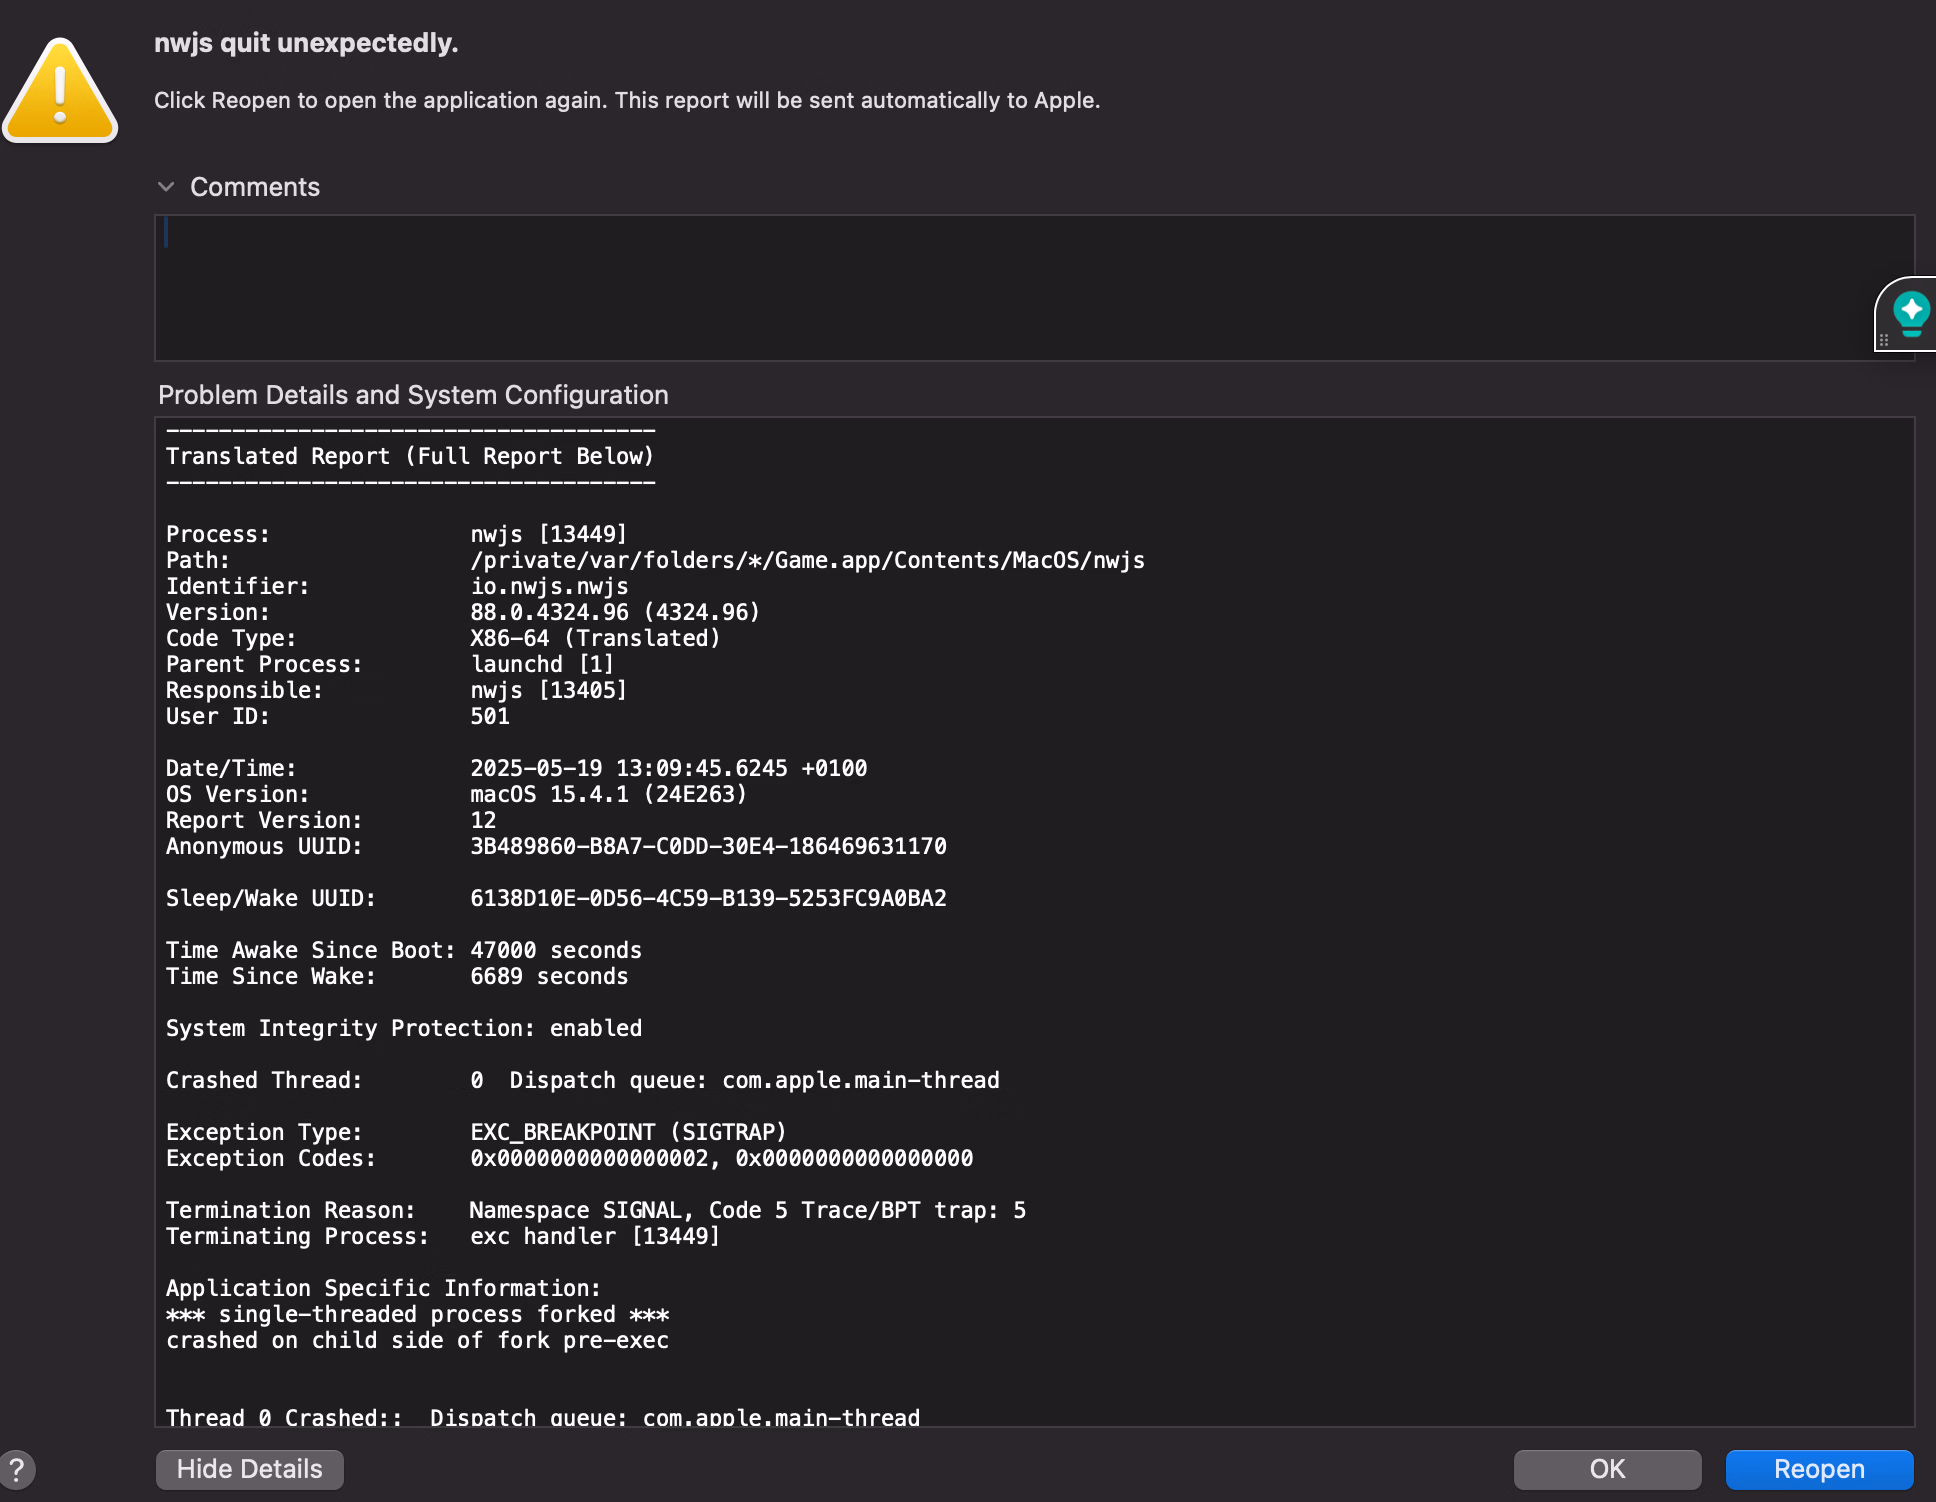The width and height of the screenshot is (1936, 1502).
Task: Click Exception Type 'EXC_BREAKPOINT (SIGTRAP)'
Action: (x=628, y=1132)
